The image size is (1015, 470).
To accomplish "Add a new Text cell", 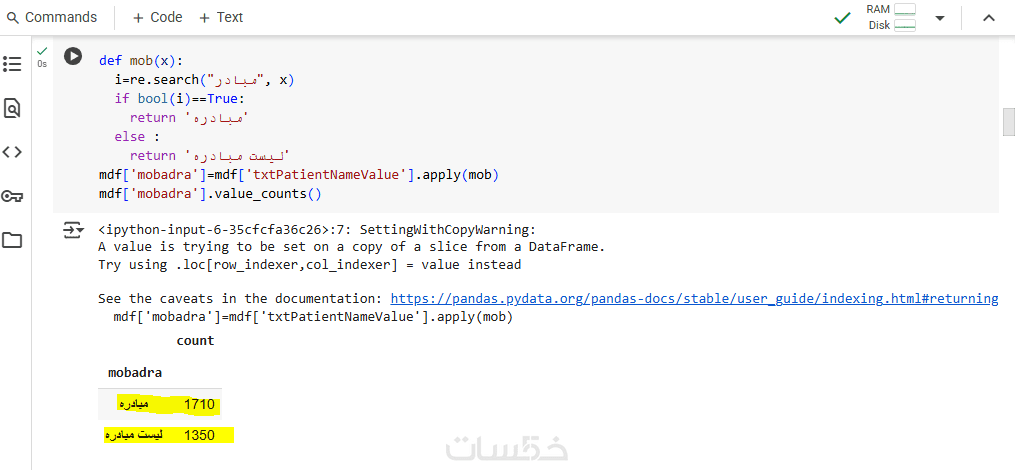I will (221, 17).
